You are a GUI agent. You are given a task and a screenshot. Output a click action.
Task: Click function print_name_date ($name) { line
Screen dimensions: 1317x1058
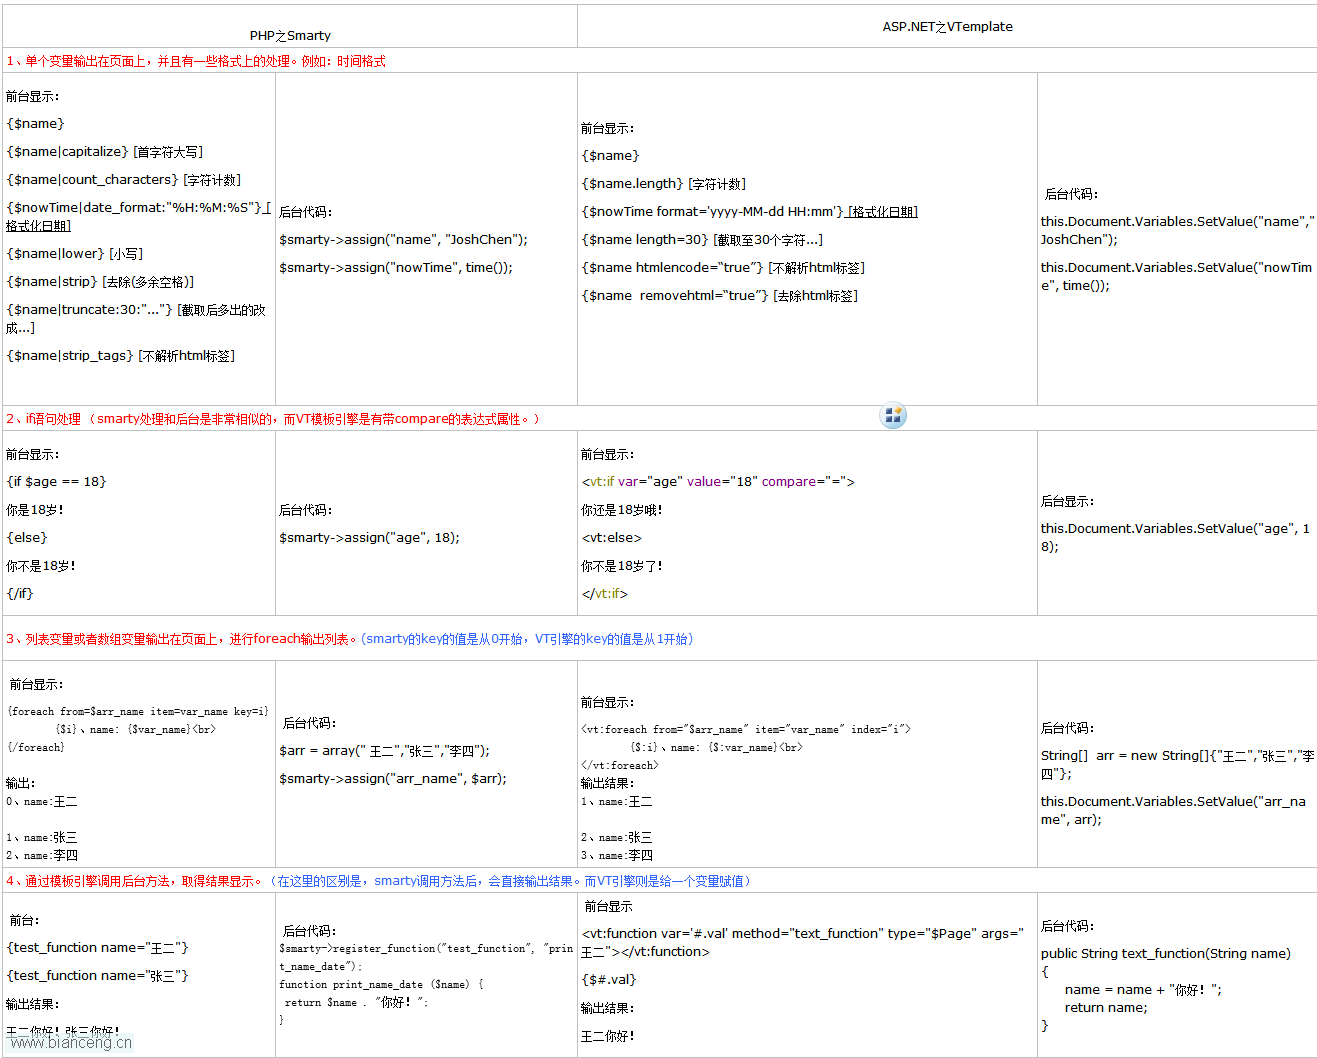382,985
